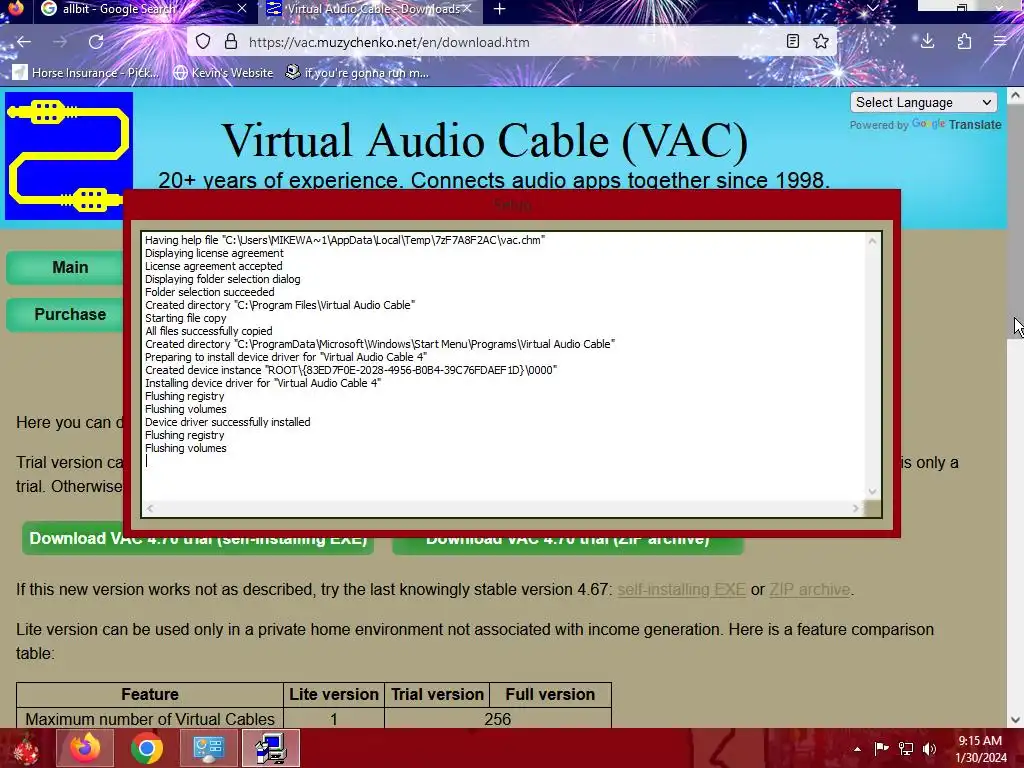Open the tracking protection shield icon
Viewport: 1024px width, 768px height.
click(203, 42)
